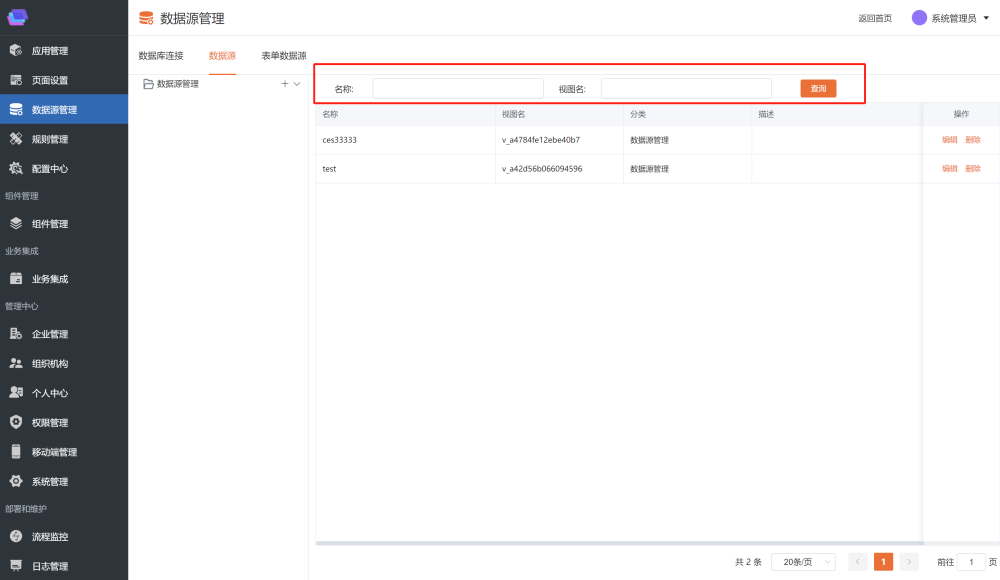Select the 数据源管理 folder tree node
This screenshot has height=580, width=1000.
tap(177, 84)
